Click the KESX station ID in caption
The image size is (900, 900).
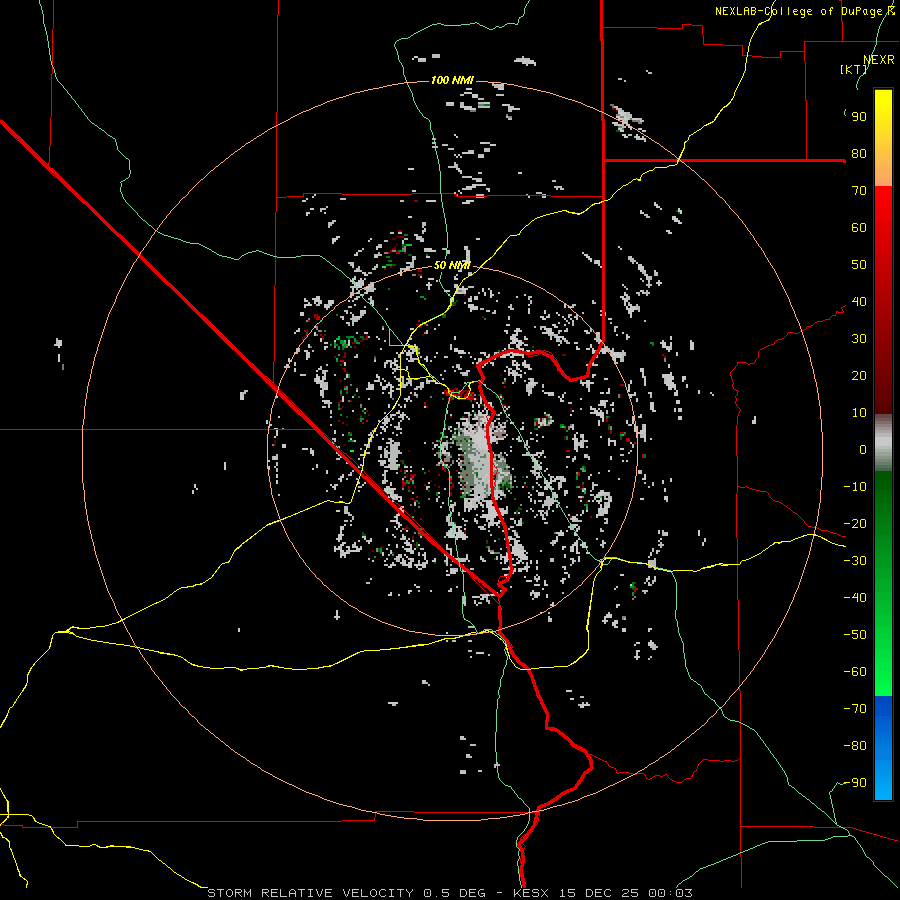point(530,893)
